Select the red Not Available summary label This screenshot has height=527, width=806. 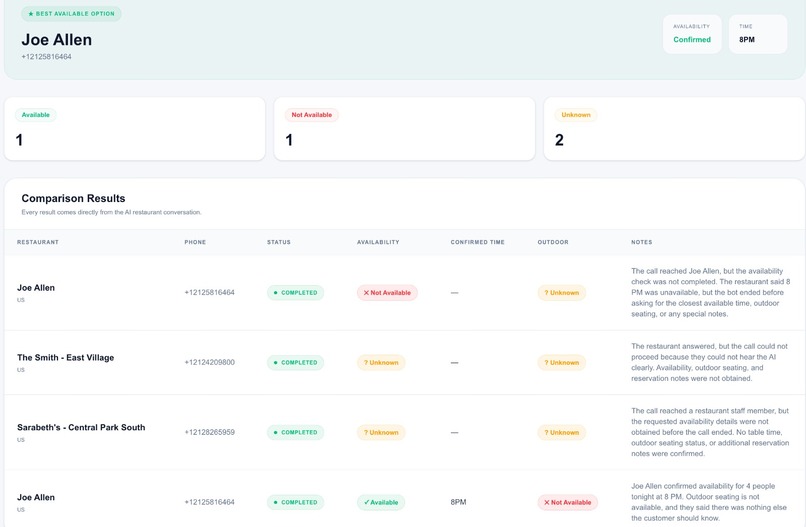[312, 115]
